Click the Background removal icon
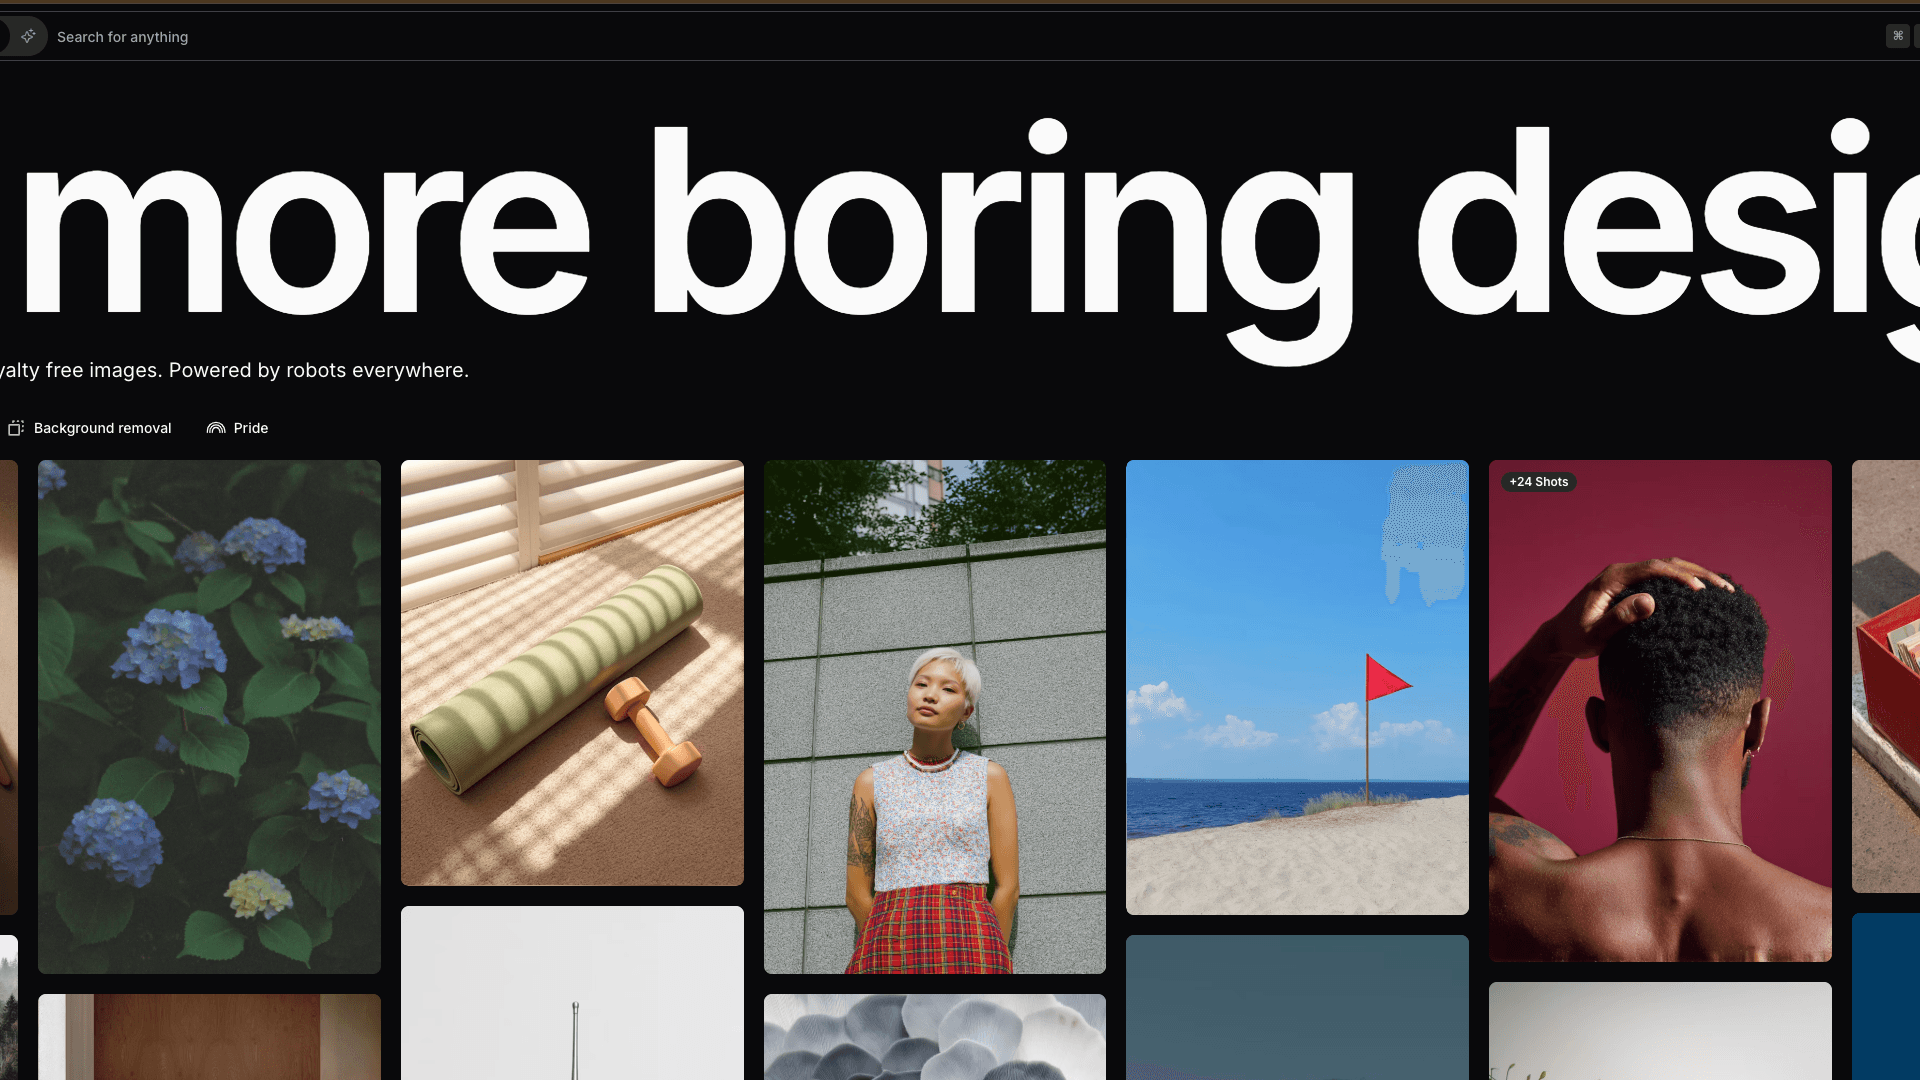 [x=16, y=428]
